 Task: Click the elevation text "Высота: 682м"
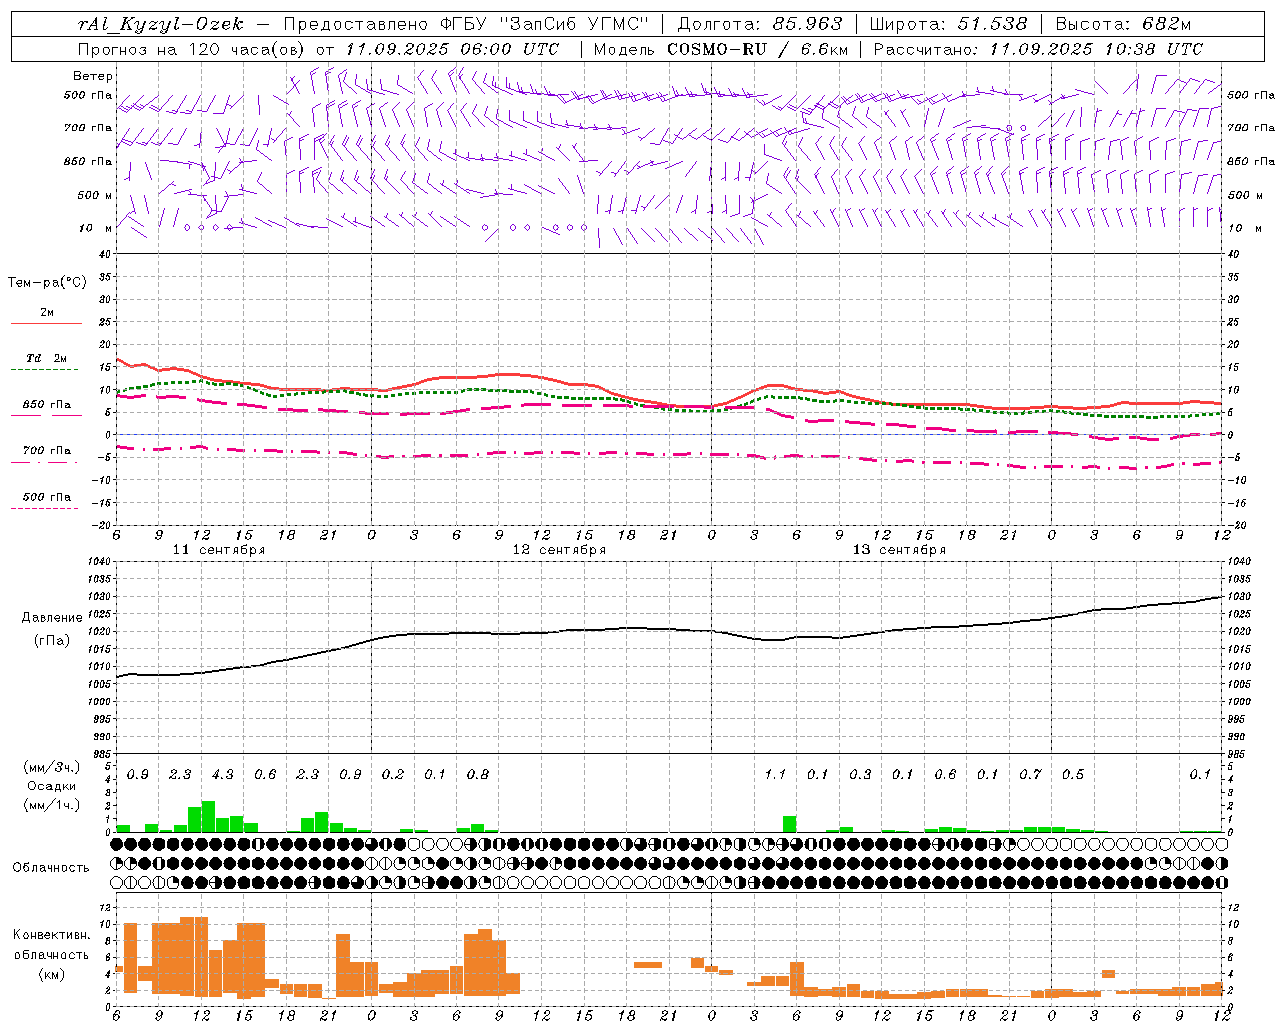(1123, 24)
